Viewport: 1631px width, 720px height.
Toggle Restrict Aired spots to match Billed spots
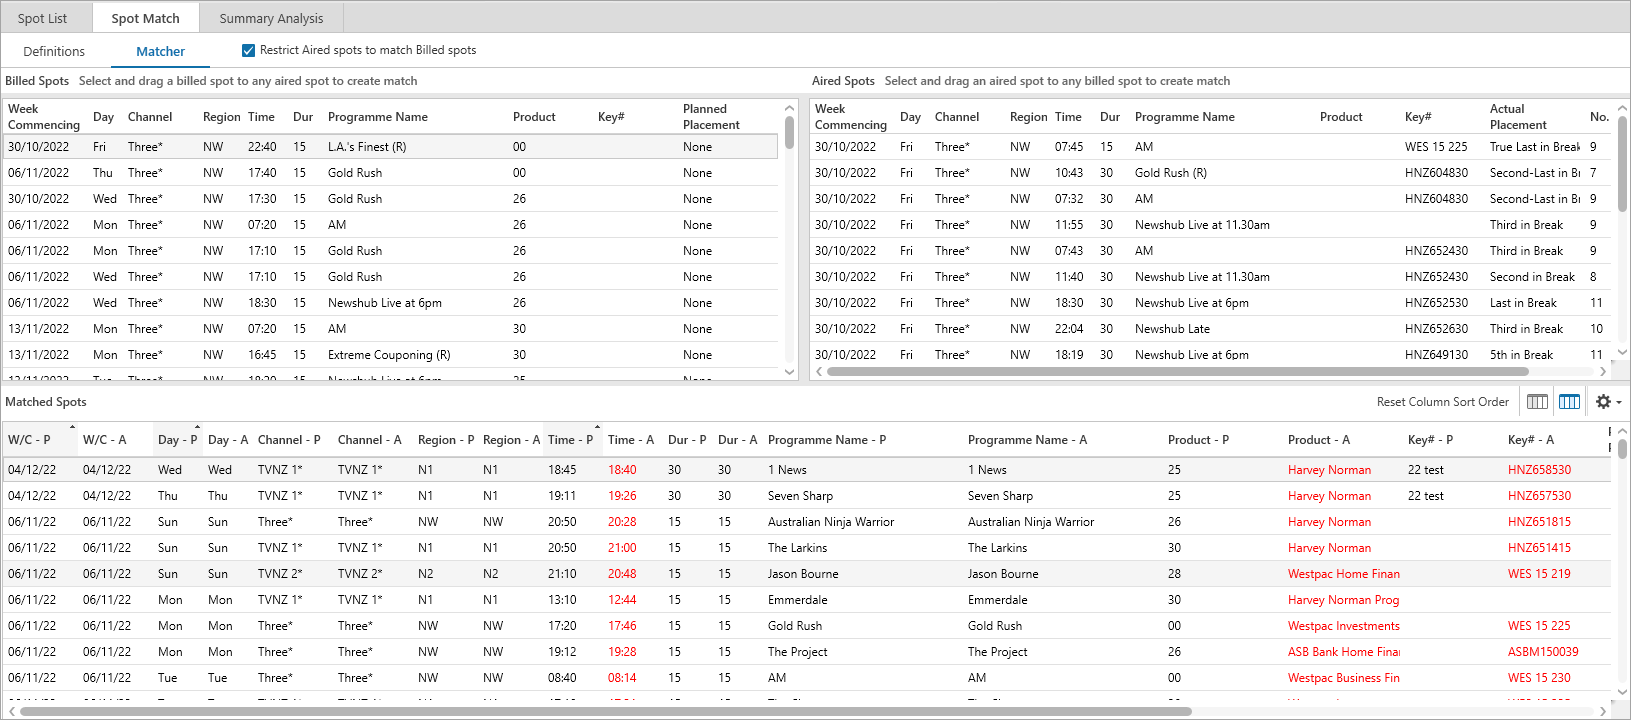pyautogui.click(x=248, y=50)
